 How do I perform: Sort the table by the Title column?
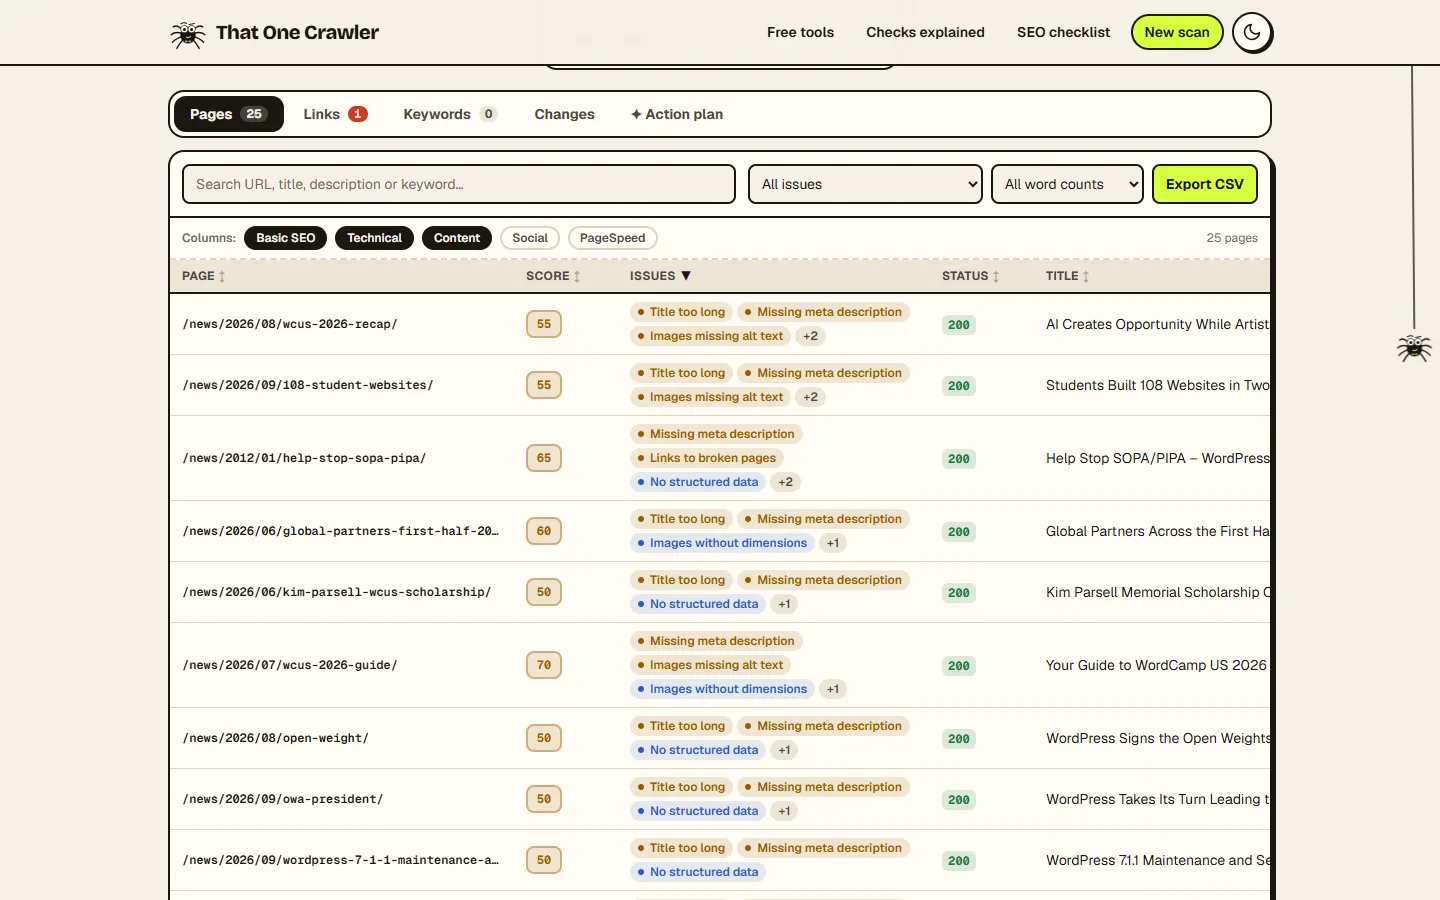click(x=1067, y=276)
